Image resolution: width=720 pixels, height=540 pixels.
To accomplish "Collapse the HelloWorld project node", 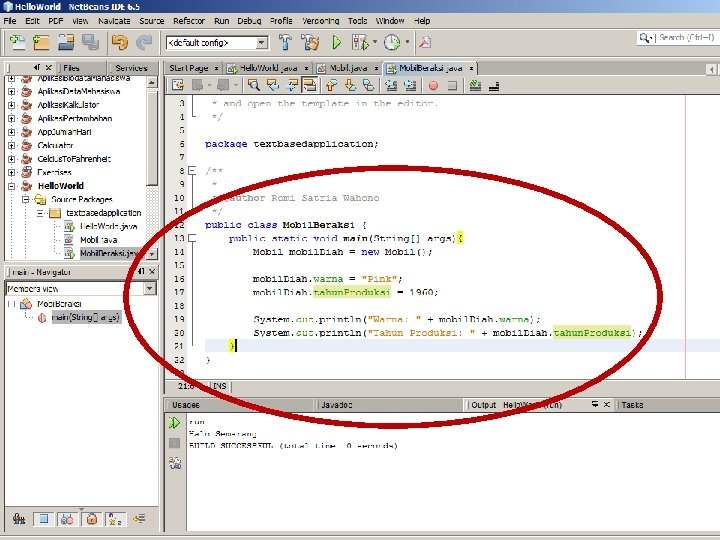I will pos(11,186).
